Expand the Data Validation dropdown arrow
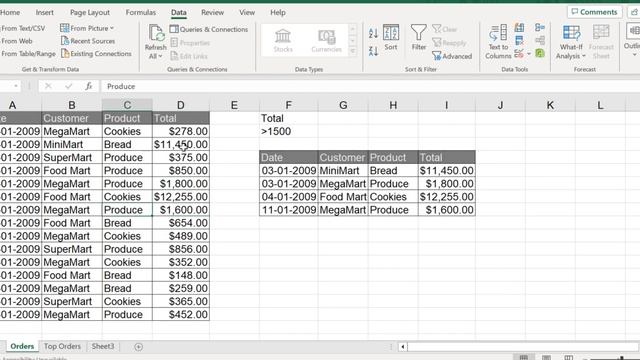The image size is (640, 360). tap(529, 53)
